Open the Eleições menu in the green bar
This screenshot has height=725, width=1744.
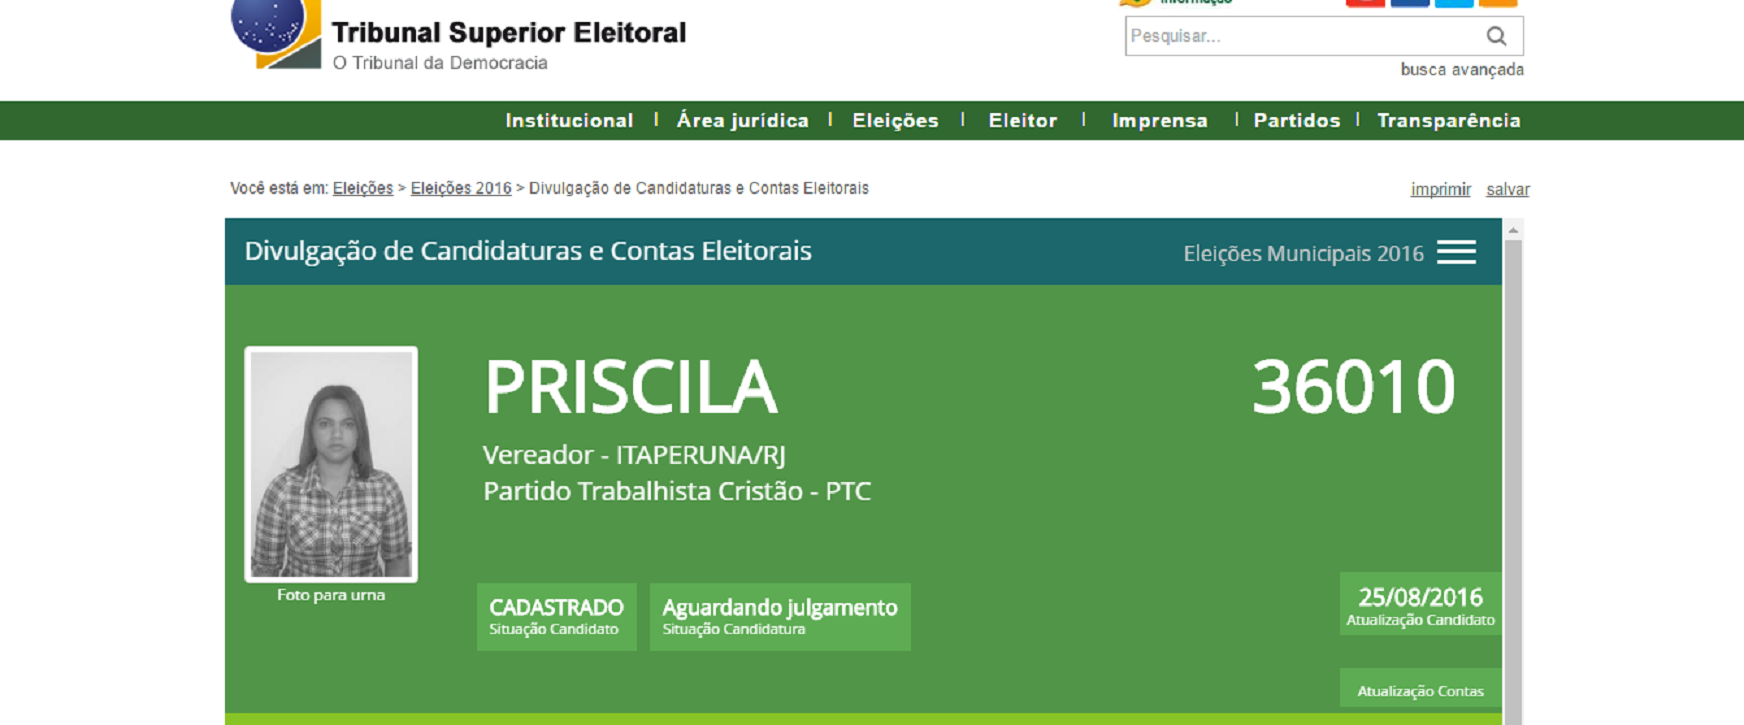pos(895,121)
